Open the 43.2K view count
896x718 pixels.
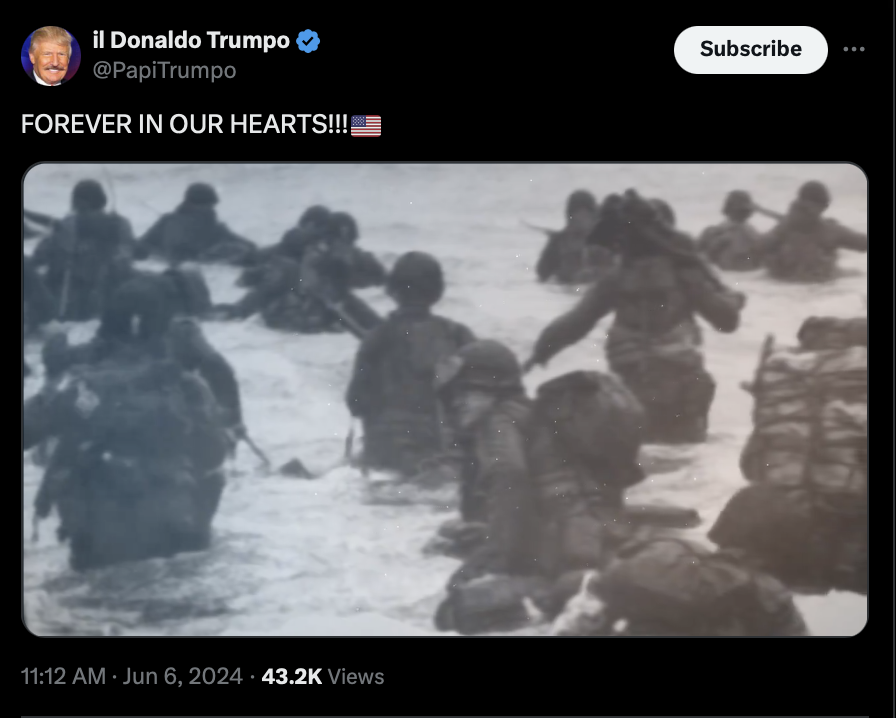point(291,676)
